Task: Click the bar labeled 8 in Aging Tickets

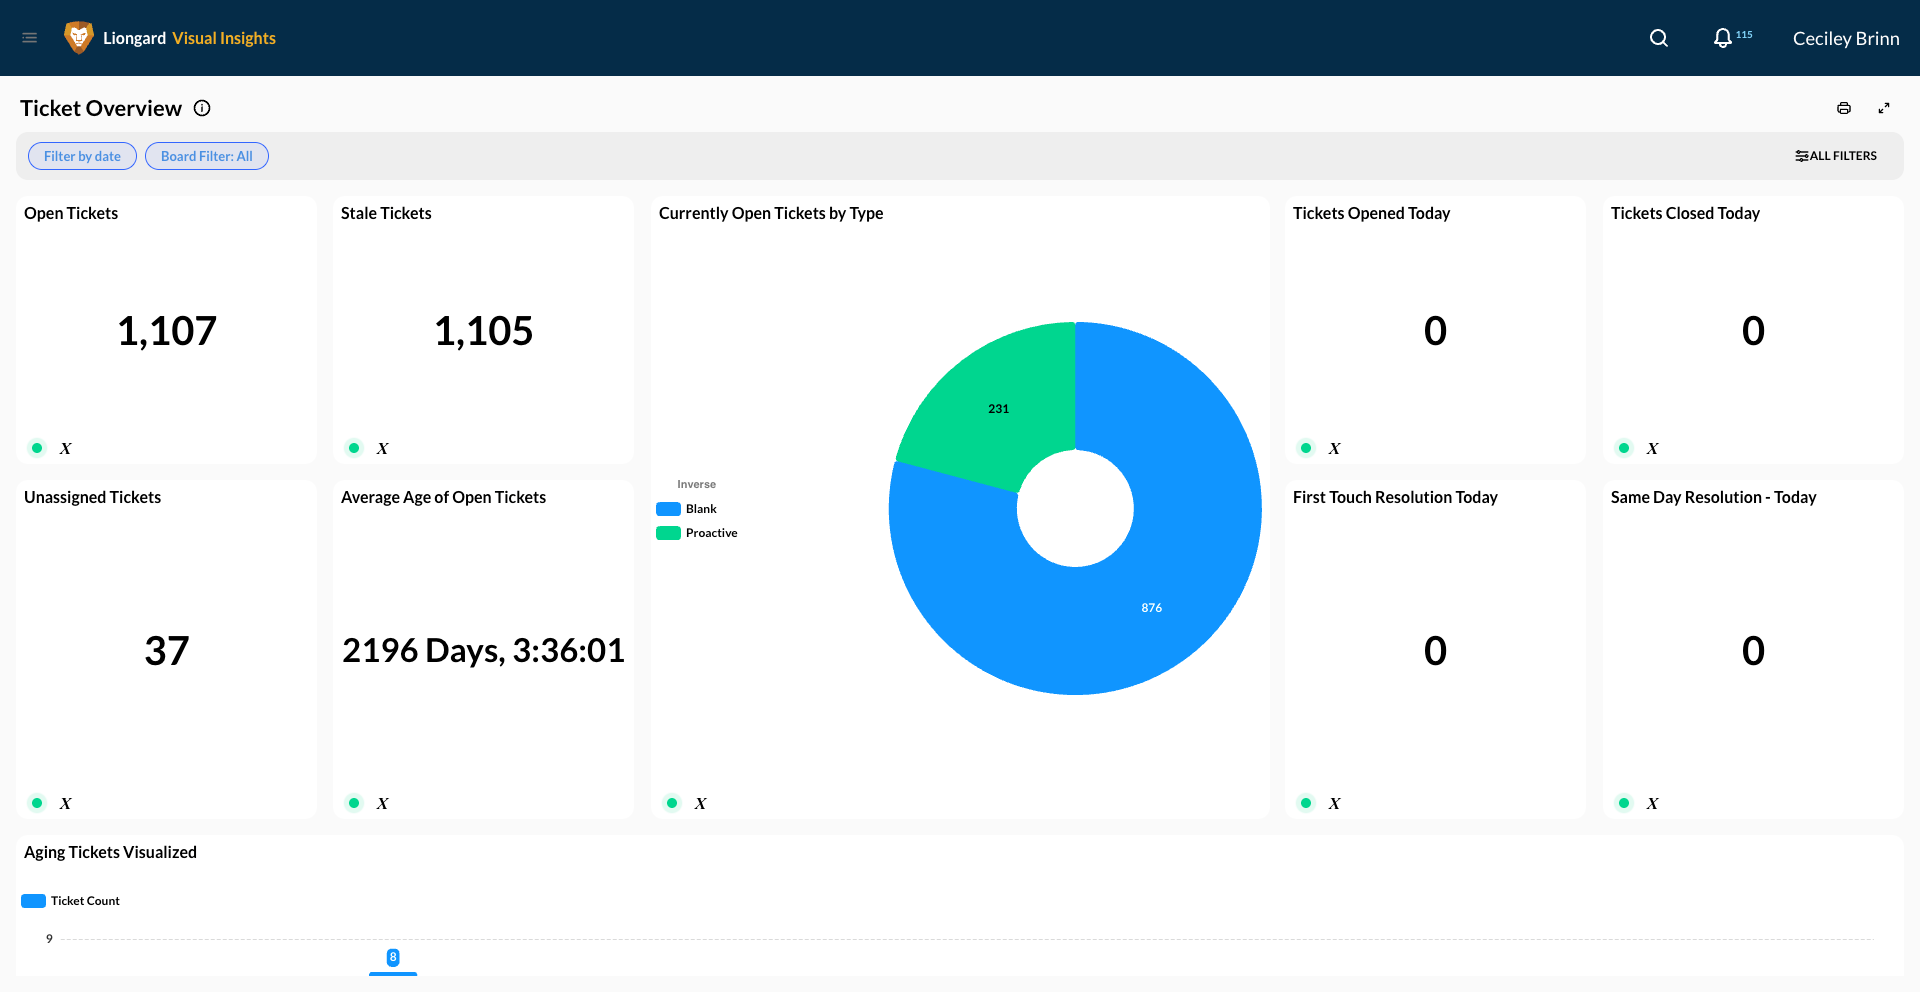Action: (x=393, y=973)
